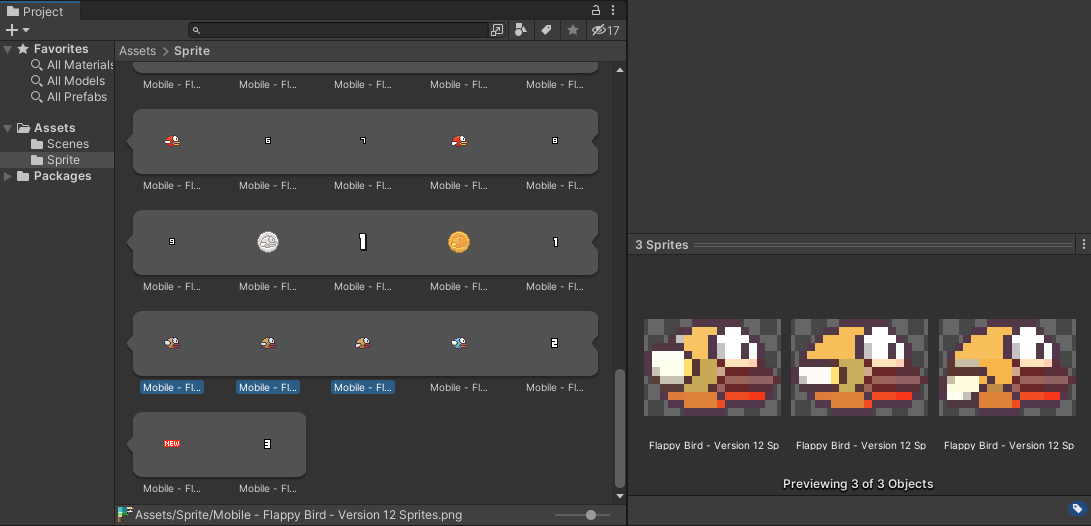Screen dimensions: 1091x526
Task: Collapse the coin sprite row arrow
Action: coord(129,242)
